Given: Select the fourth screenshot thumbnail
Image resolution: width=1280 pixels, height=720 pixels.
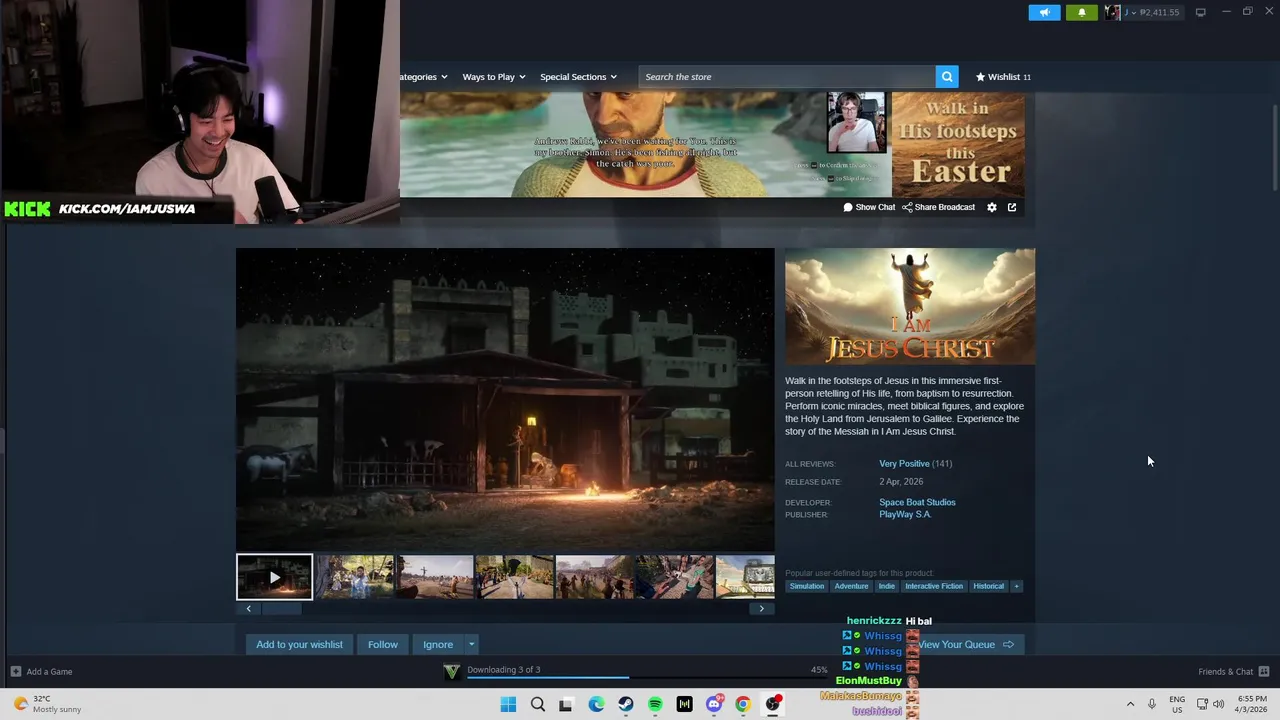Looking at the screenshot, I should click(515, 577).
